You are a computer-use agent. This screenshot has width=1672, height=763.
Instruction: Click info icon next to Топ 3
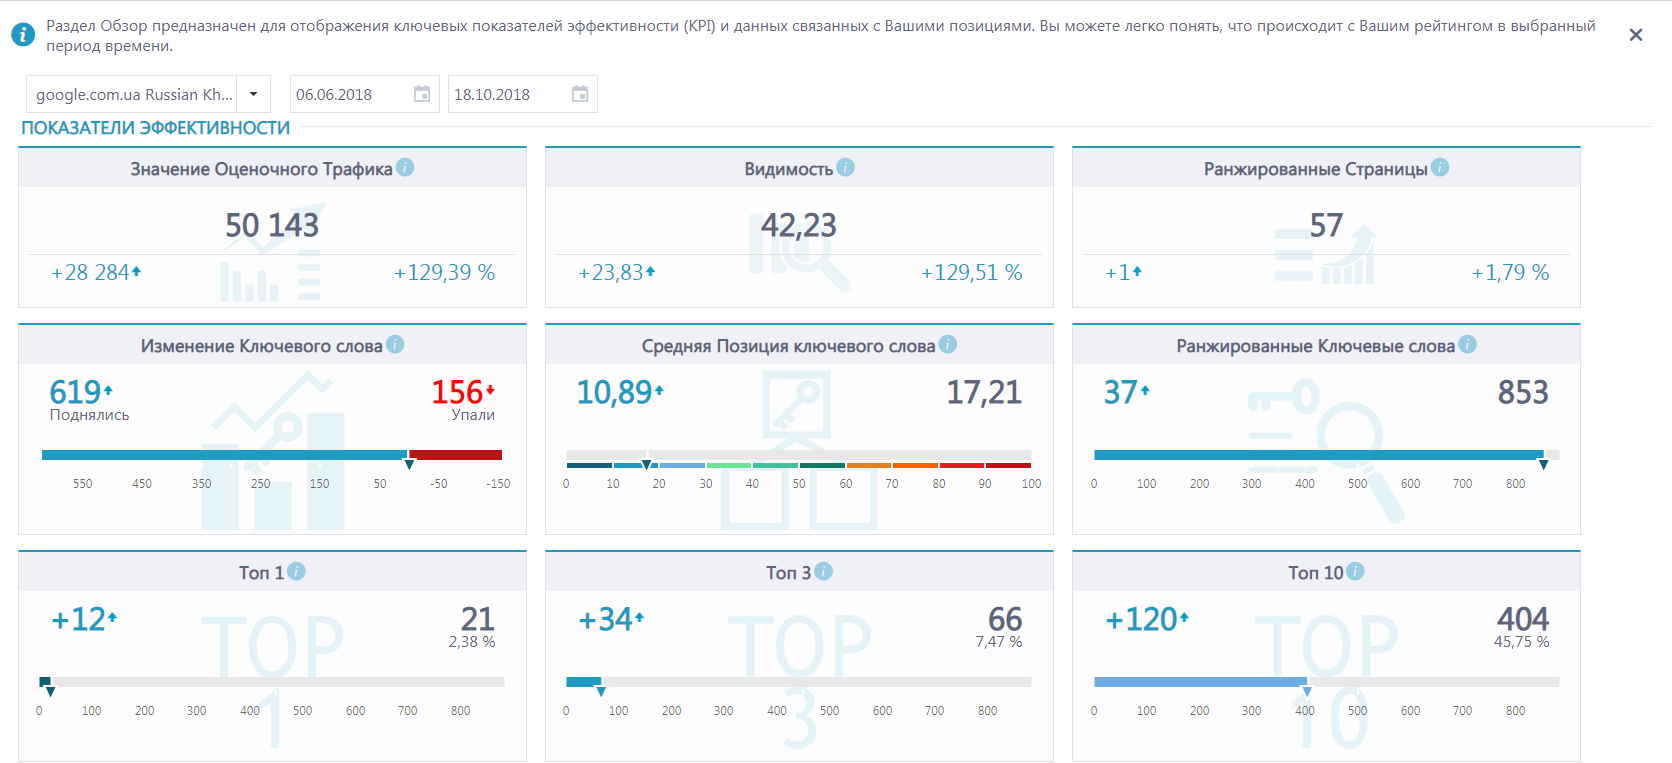pos(823,571)
